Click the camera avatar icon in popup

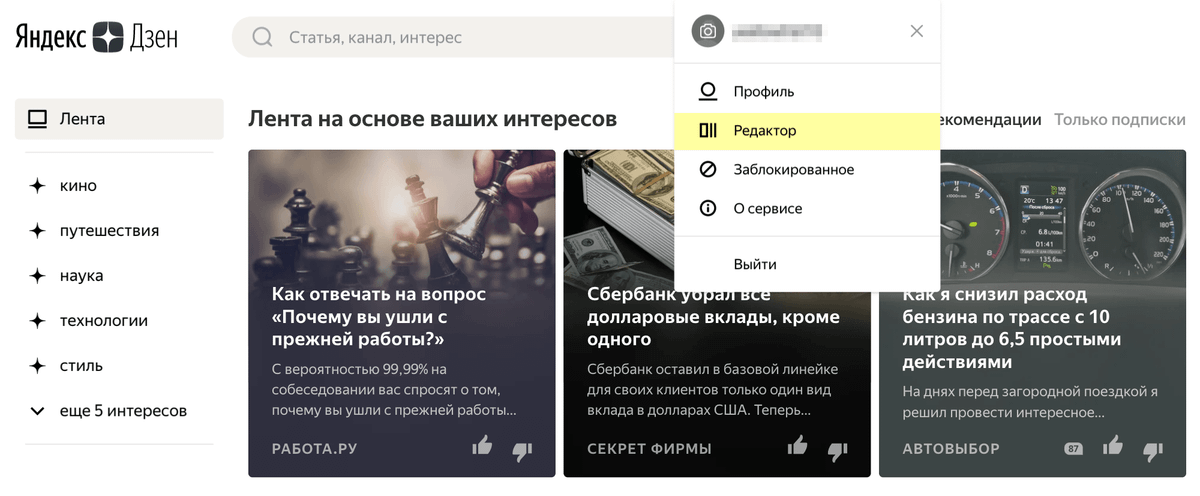click(x=708, y=31)
